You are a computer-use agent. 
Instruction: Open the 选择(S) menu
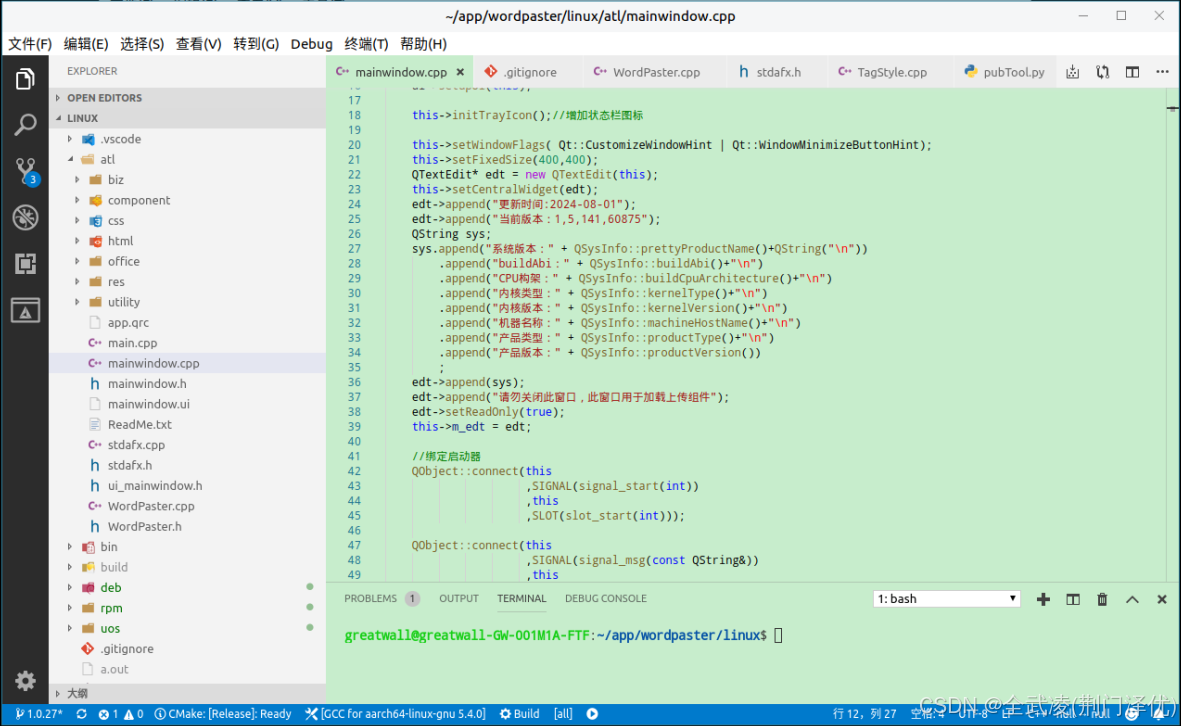142,44
